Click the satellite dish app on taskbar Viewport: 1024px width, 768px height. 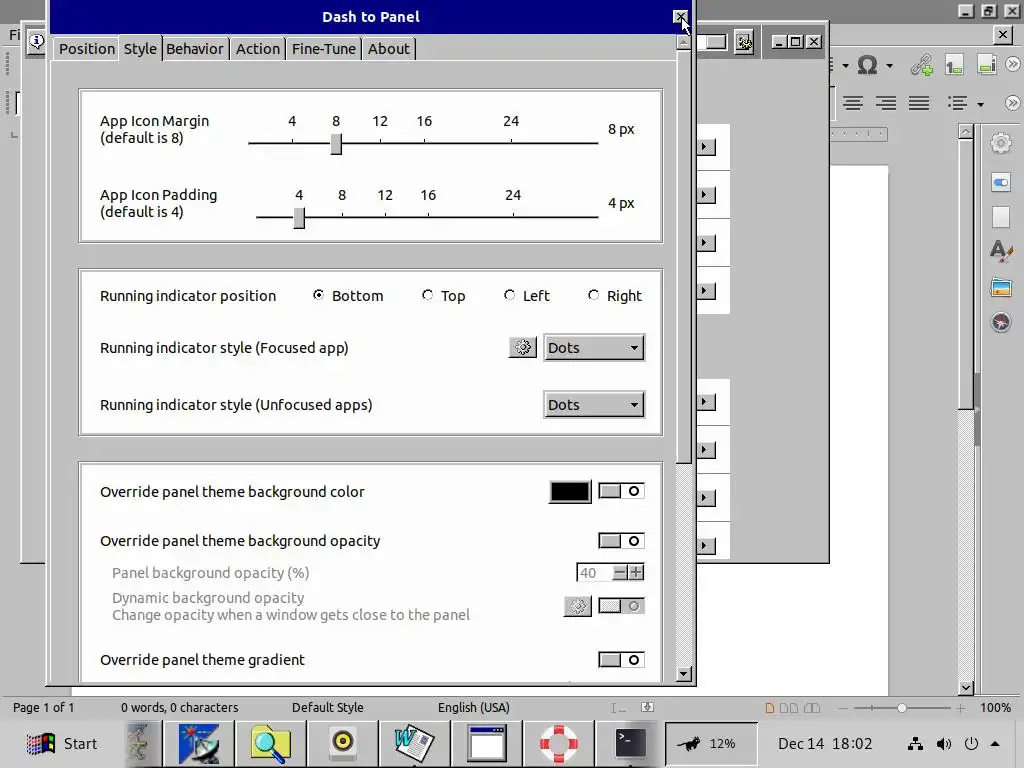pyautogui.click(x=199, y=743)
